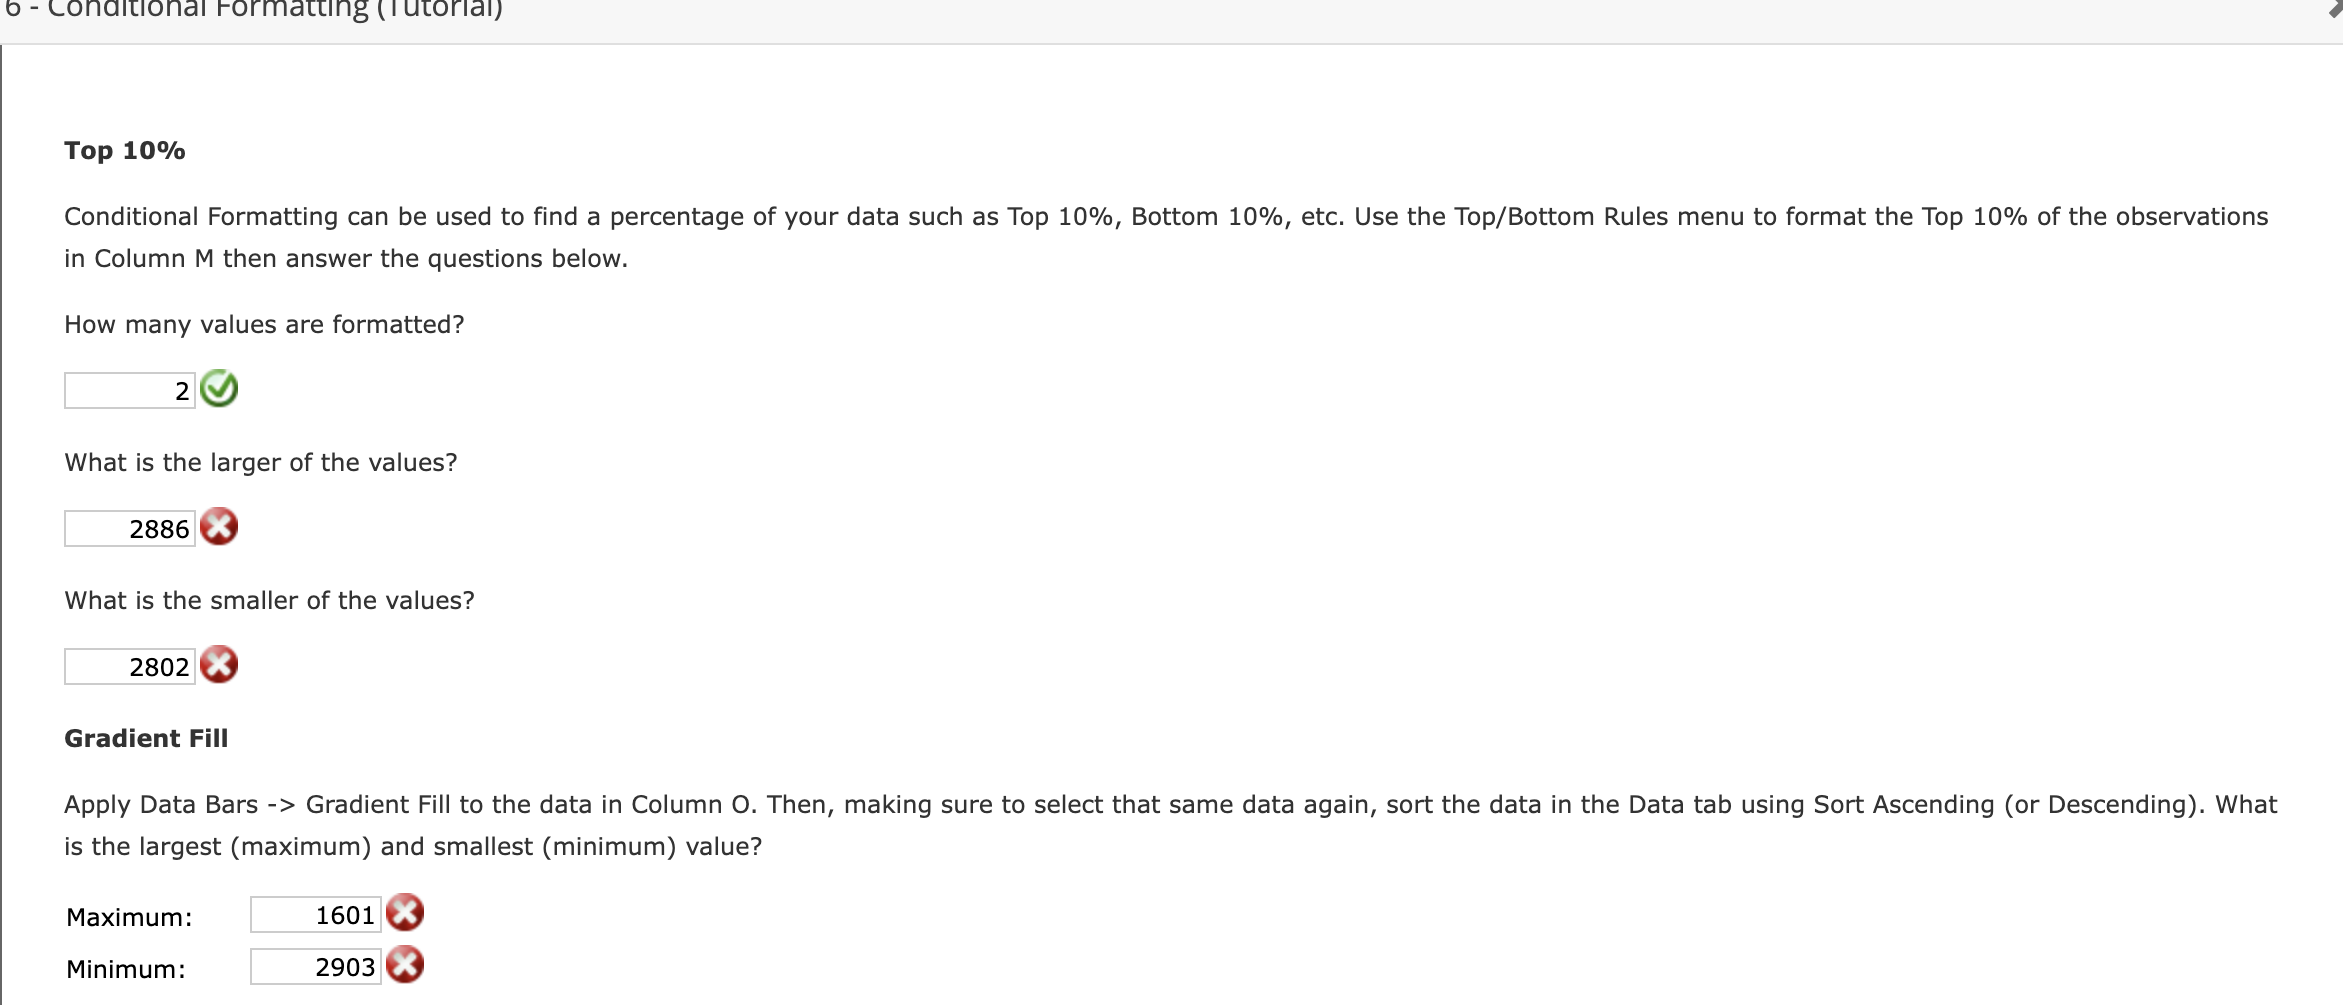
Task: Click the larger value question text
Action: pos(261,462)
